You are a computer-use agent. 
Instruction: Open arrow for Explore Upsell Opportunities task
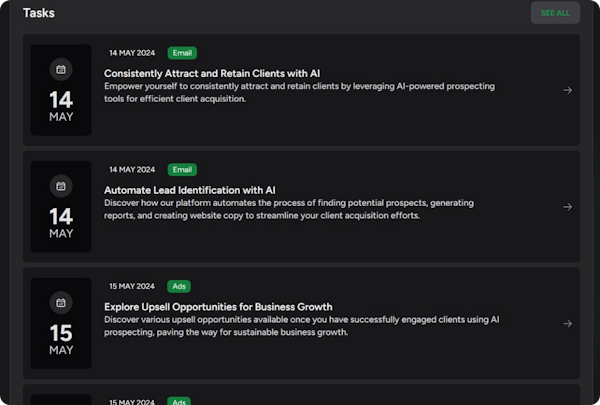(x=567, y=323)
